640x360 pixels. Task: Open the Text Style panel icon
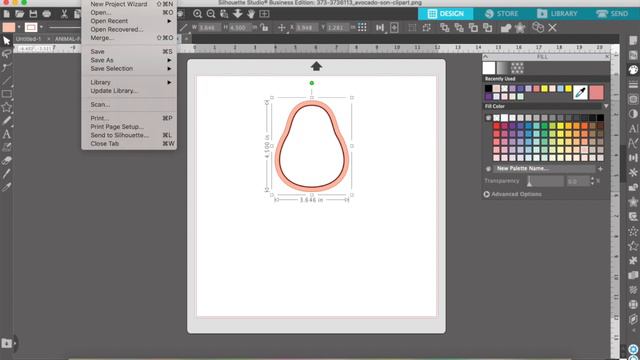point(633,128)
